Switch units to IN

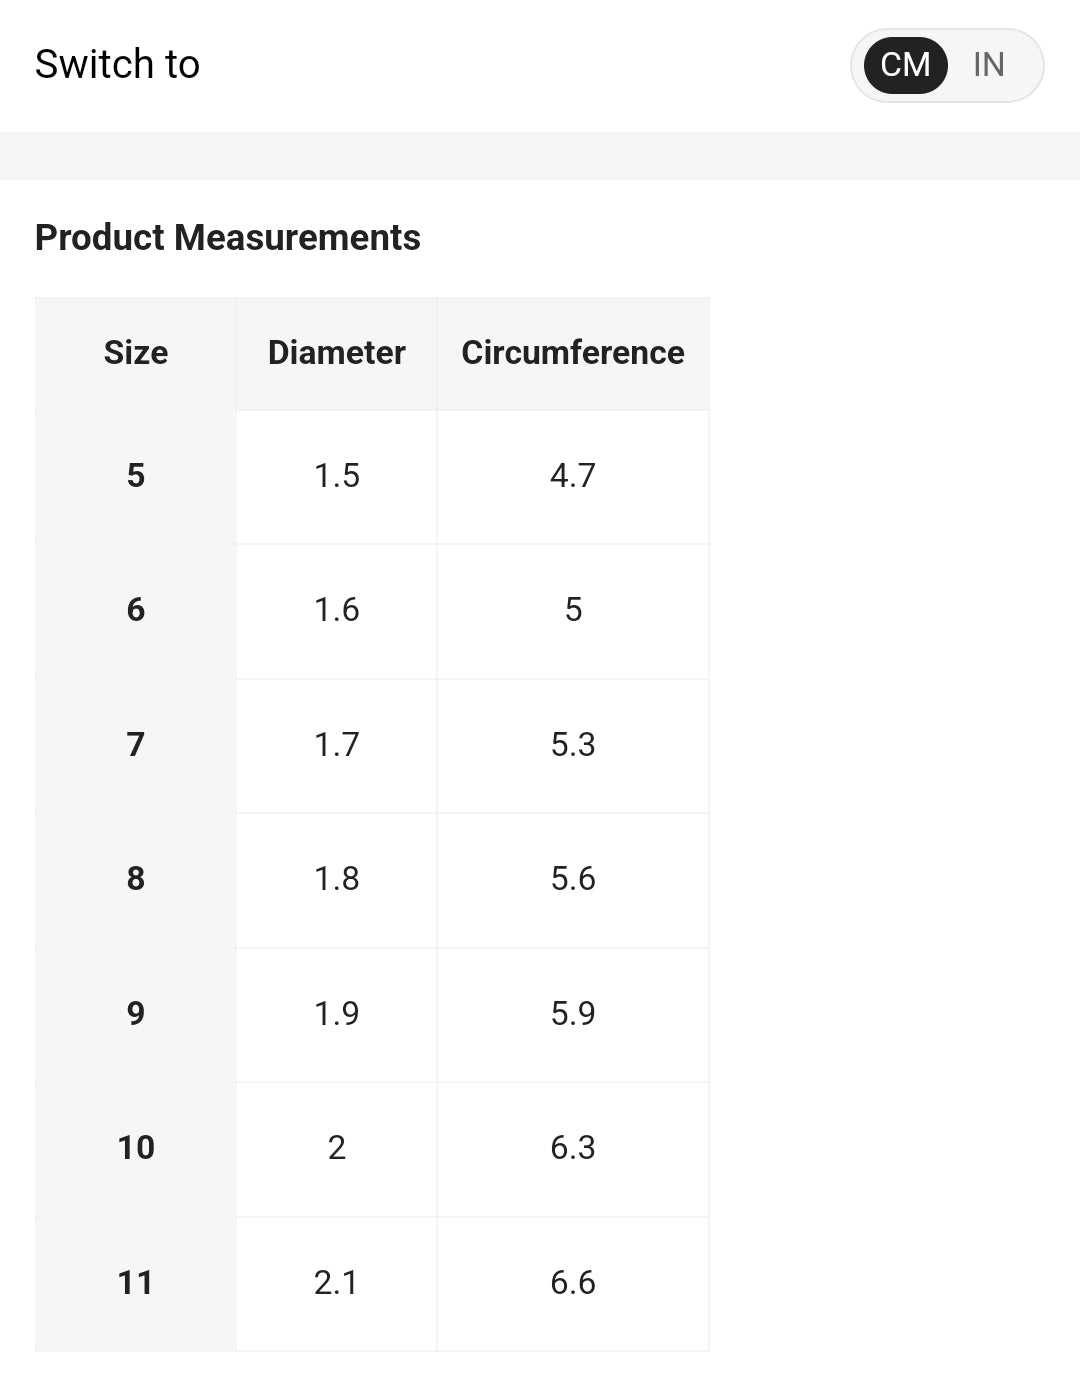tap(988, 65)
